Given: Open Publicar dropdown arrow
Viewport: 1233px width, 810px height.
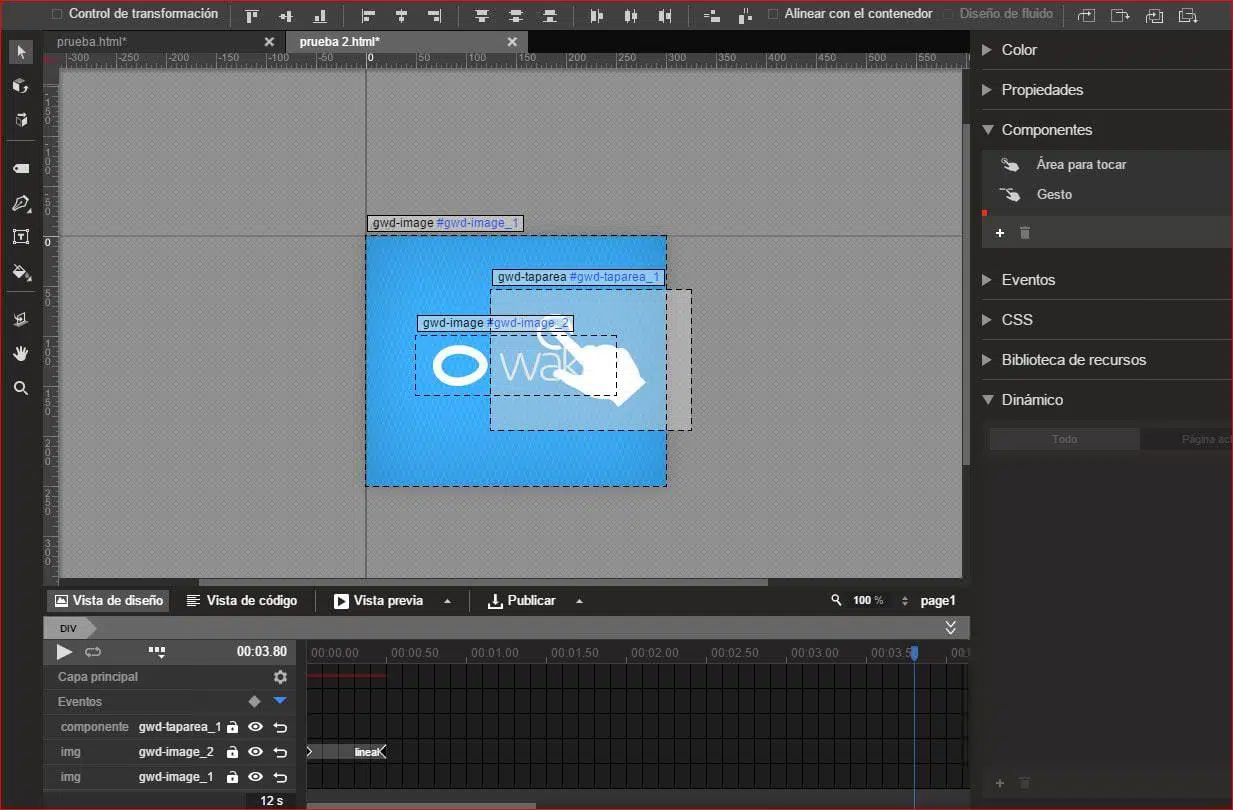Looking at the screenshot, I should (579, 601).
